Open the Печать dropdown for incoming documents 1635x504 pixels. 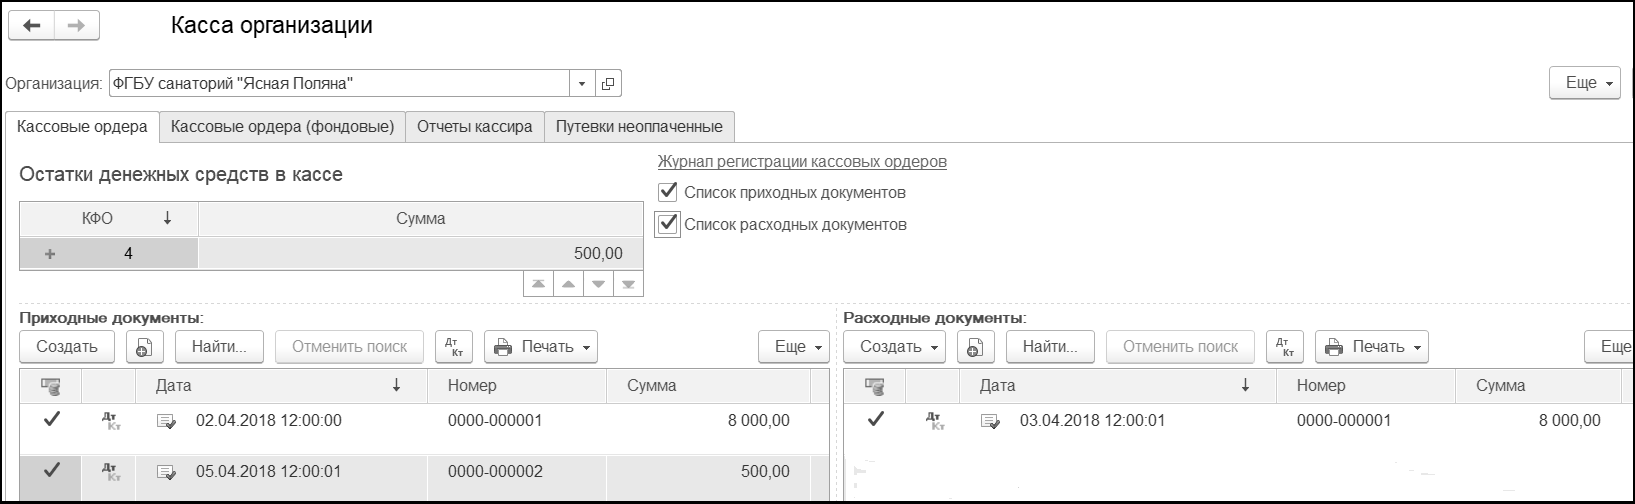click(x=541, y=347)
